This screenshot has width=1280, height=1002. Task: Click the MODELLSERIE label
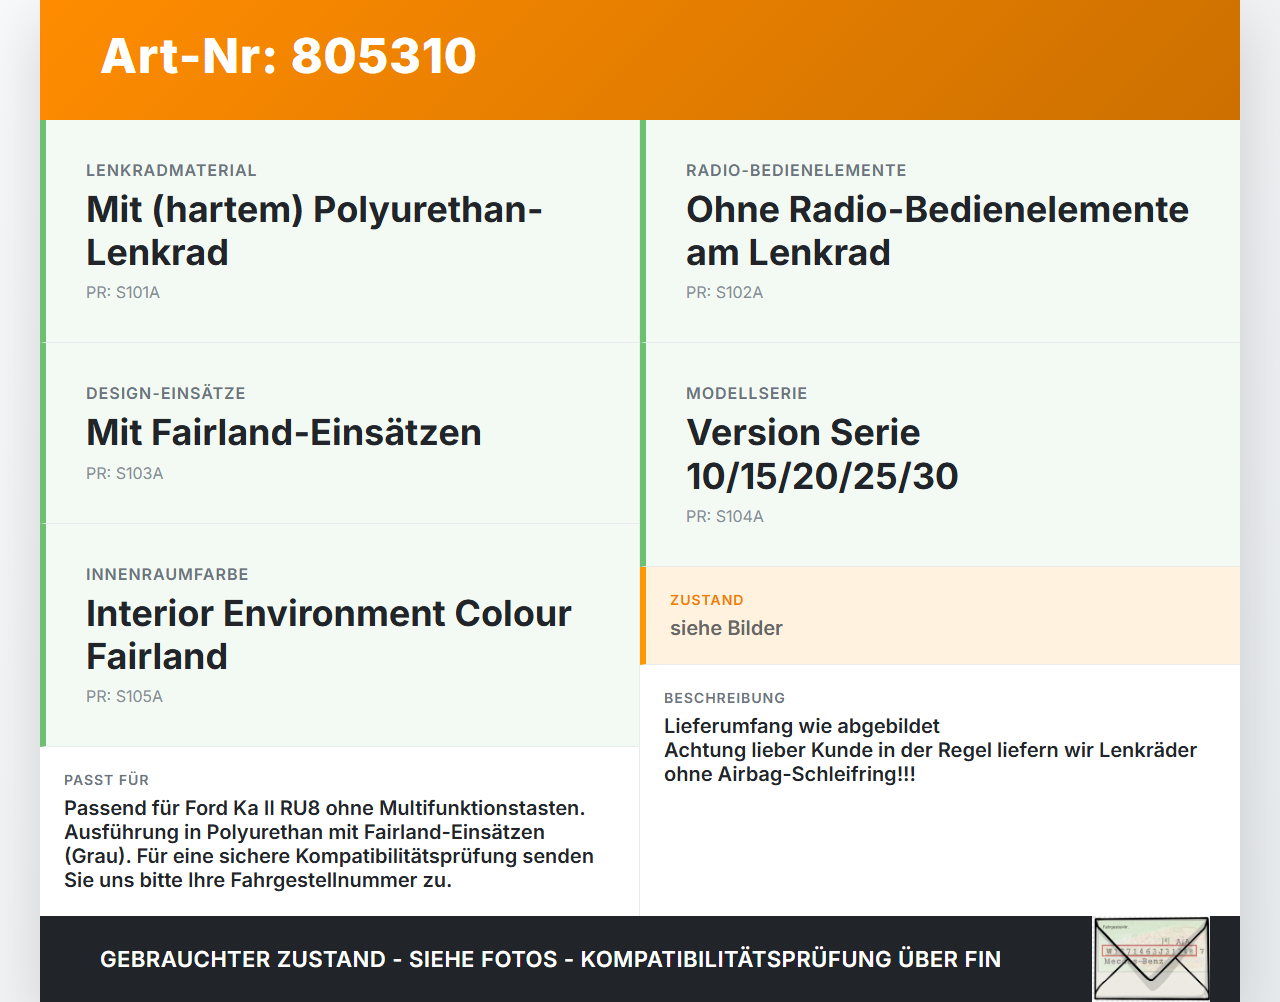point(746,394)
